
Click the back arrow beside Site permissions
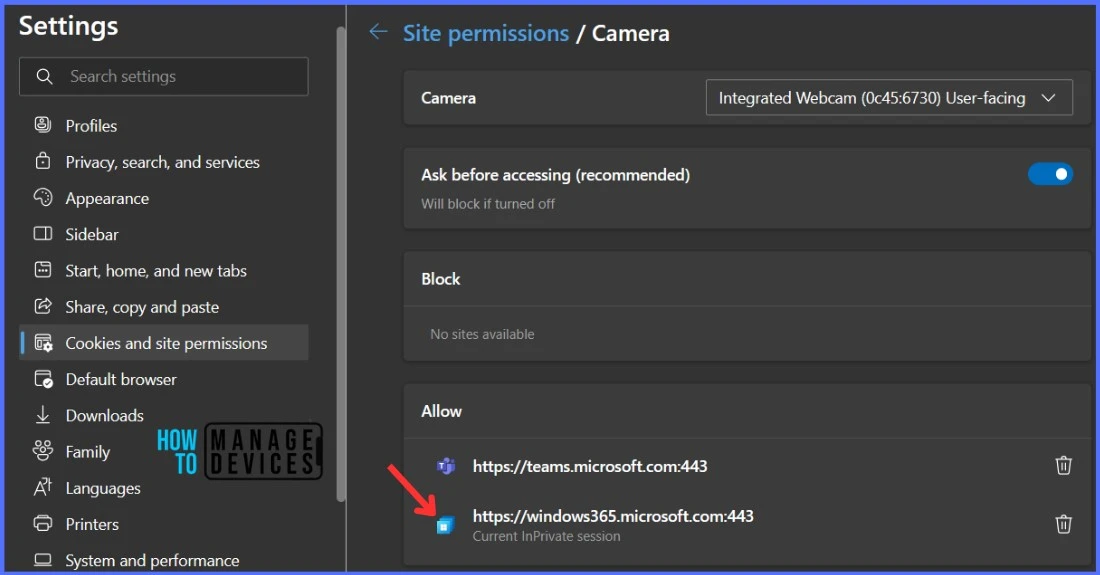pyautogui.click(x=378, y=32)
